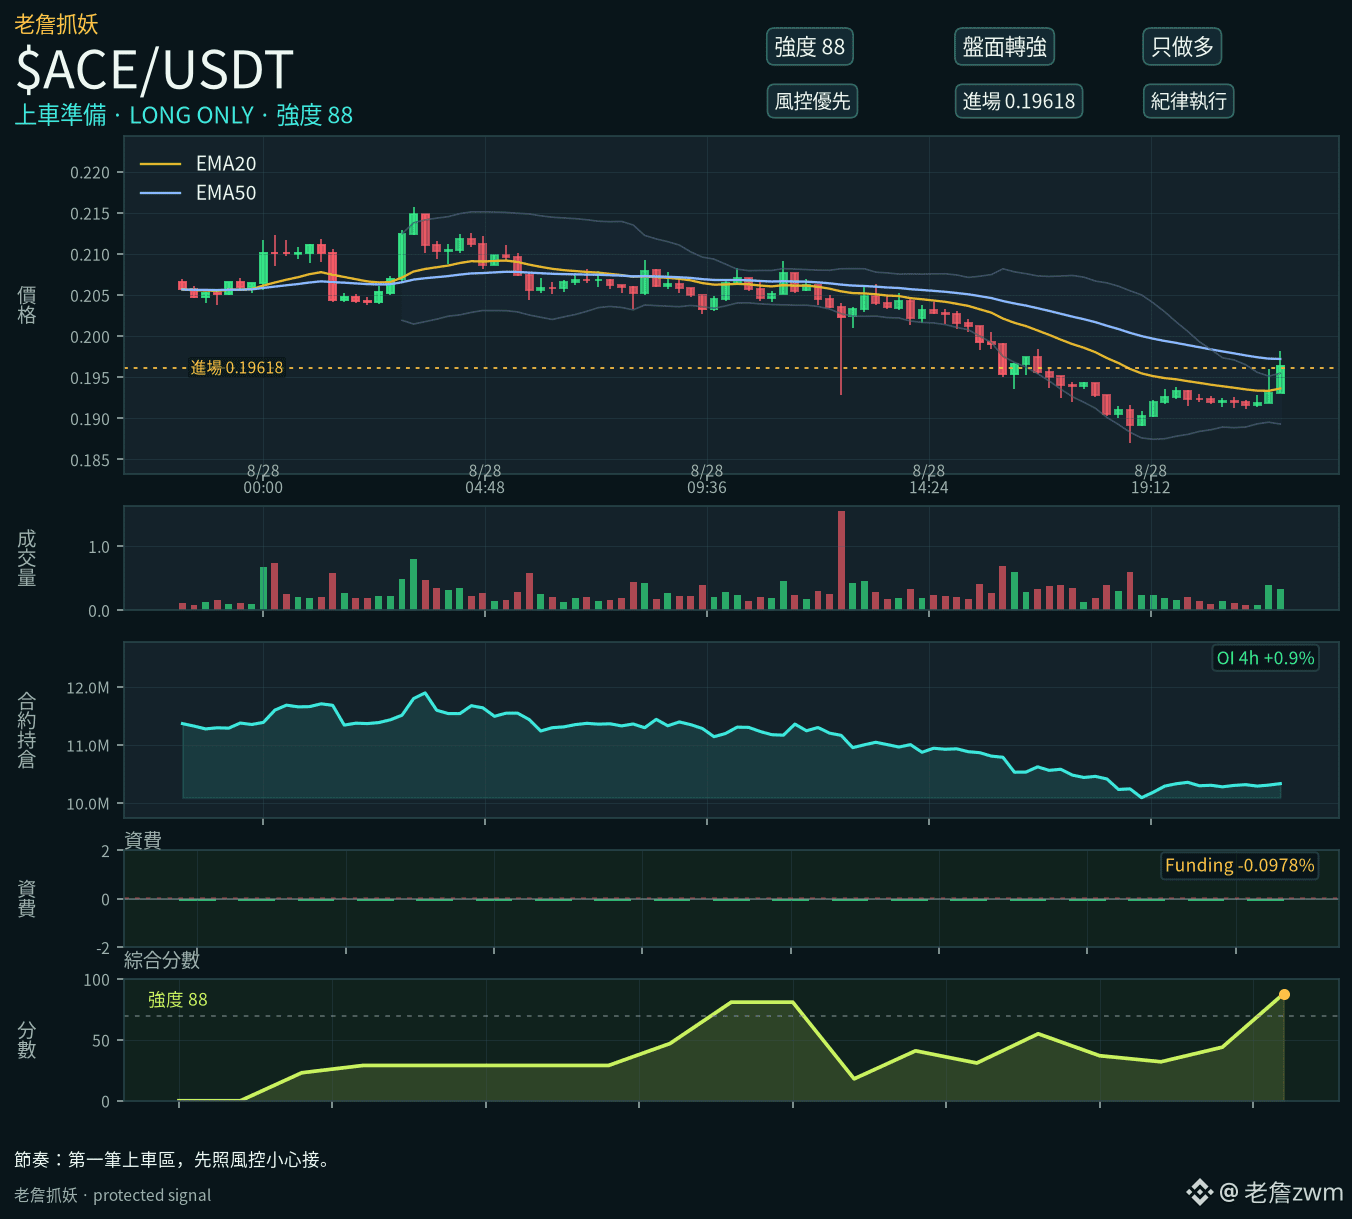Click the 12.0M open interest axis label
The width and height of the screenshot is (1352, 1219).
(88, 688)
